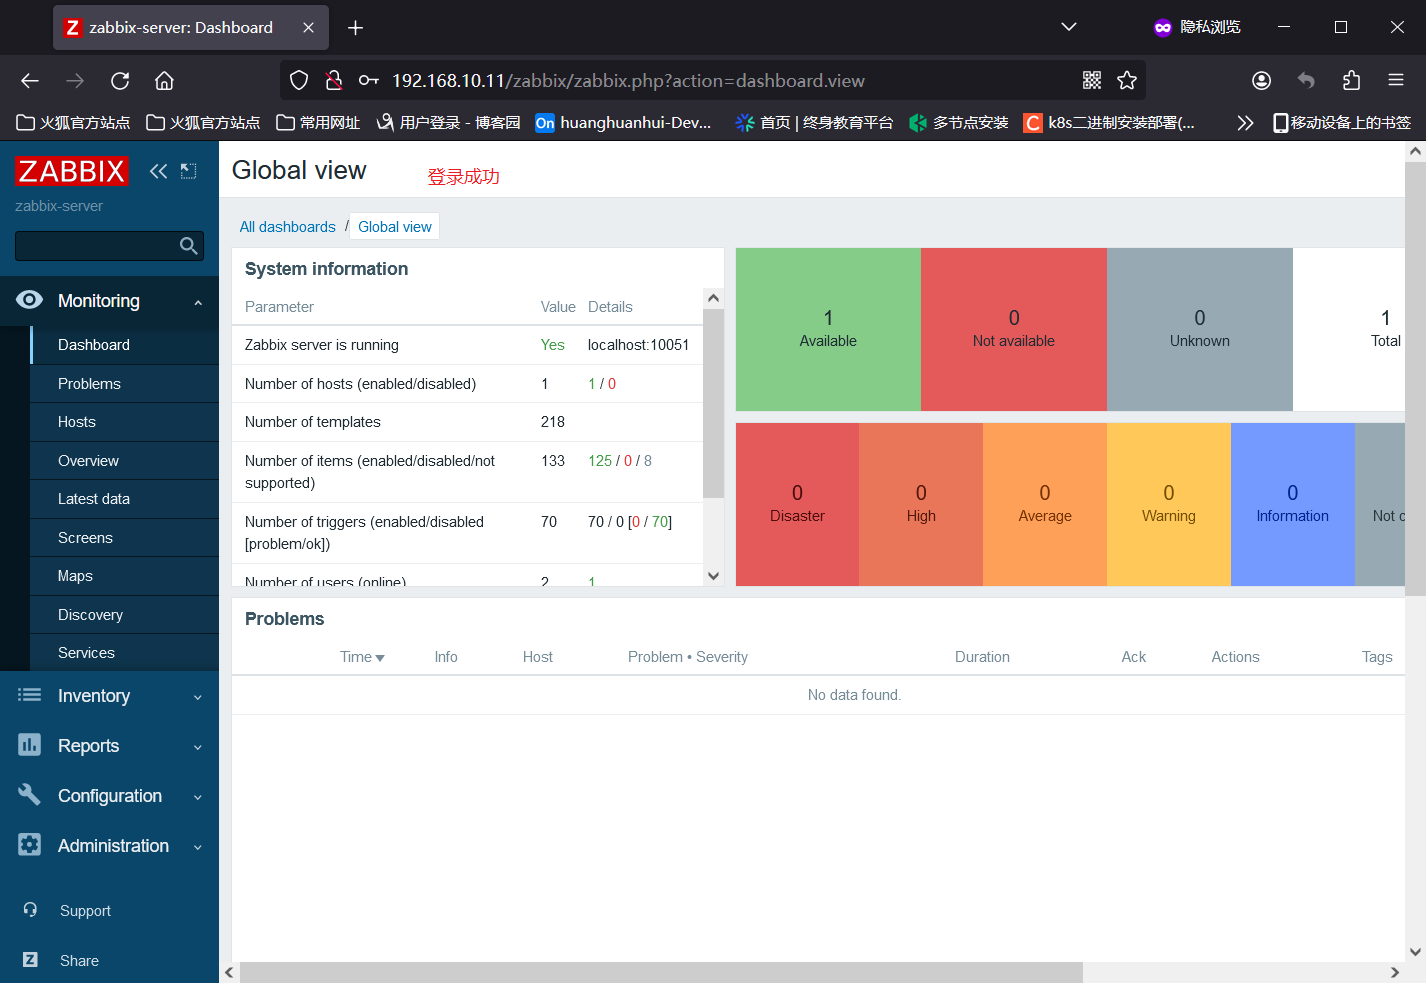Open the Share link
The image size is (1426, 983).
(x=79, y=961)
